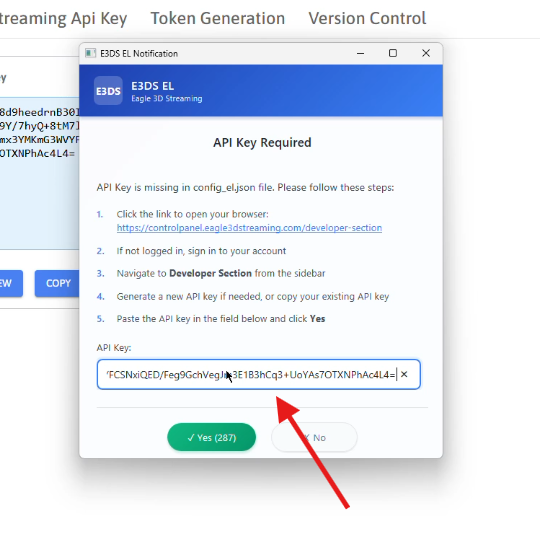This screenshot has height=558, width=540.
Task: Clear the API Key field with the X icon
Action: 404,374
